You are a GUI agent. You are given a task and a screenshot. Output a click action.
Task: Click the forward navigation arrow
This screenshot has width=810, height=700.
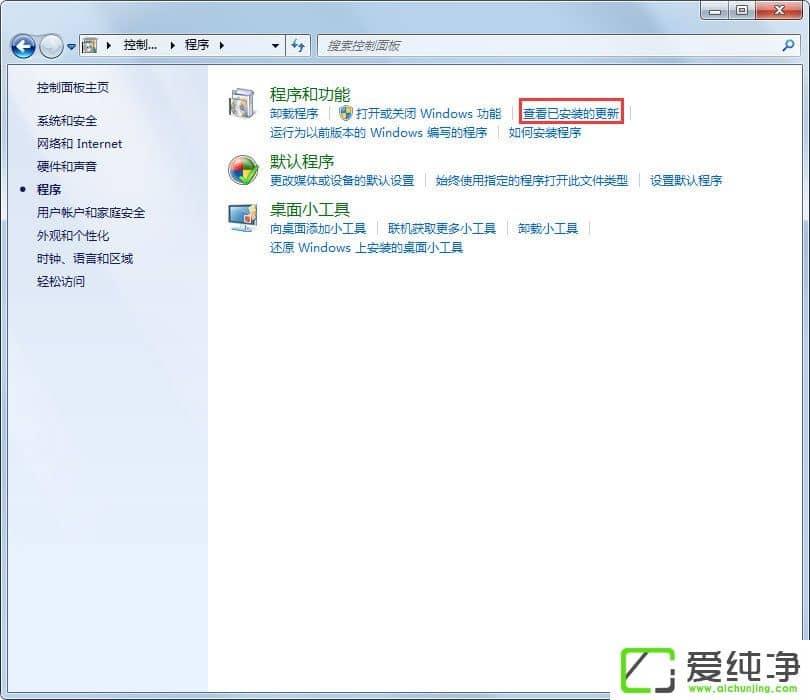coord(51,45)
